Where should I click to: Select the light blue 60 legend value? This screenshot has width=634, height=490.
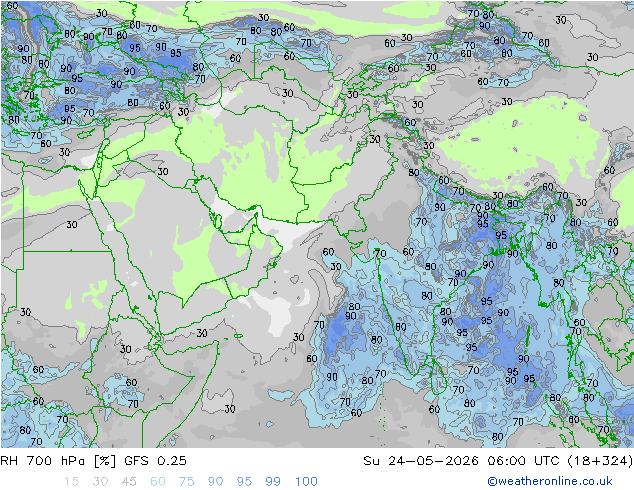tap(158, 482)
